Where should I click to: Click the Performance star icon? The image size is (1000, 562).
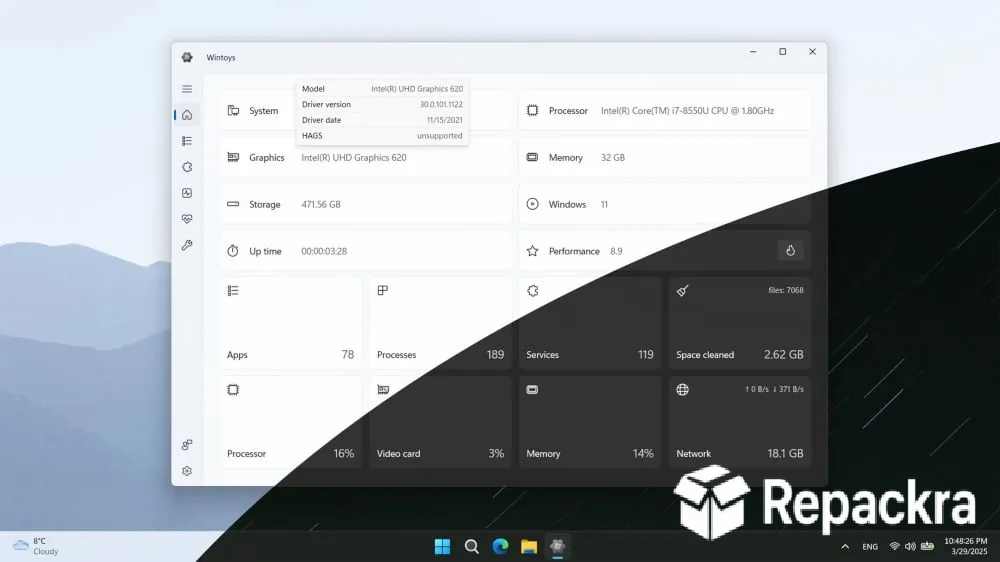(x=533, y=251)
